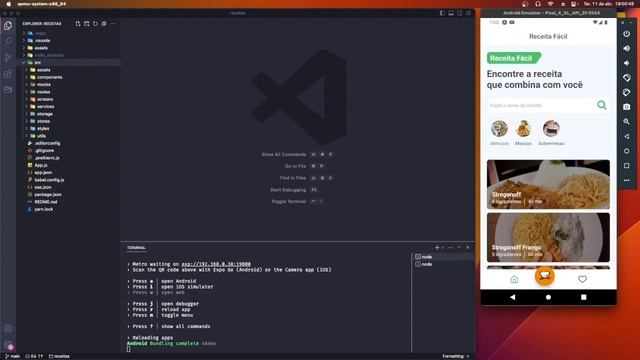Tap Android home navigation button

pyautogui.click(x=548, y=297)
